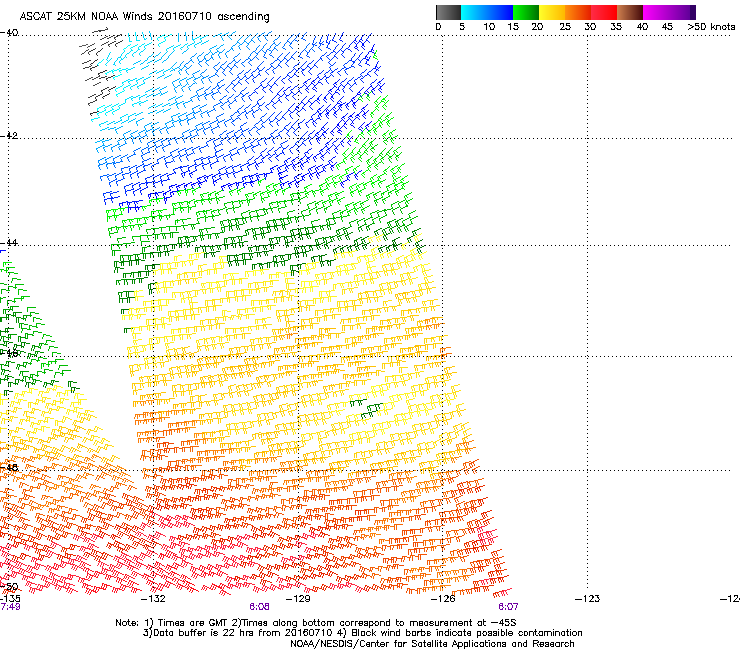
Task: Click the '>50 knots' legend label
Action: 711,27
